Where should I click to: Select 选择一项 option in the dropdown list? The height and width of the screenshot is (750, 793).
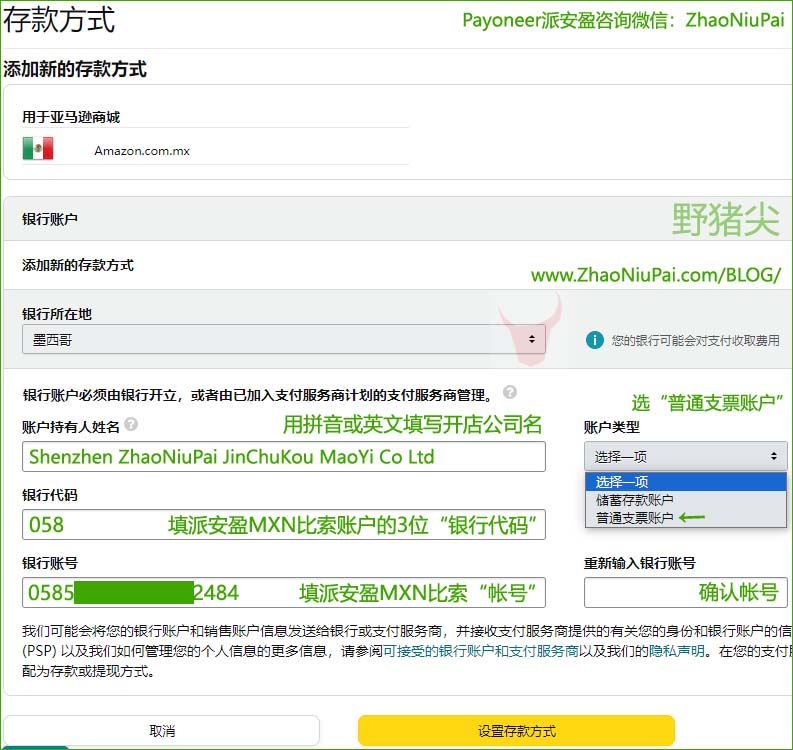686,481
